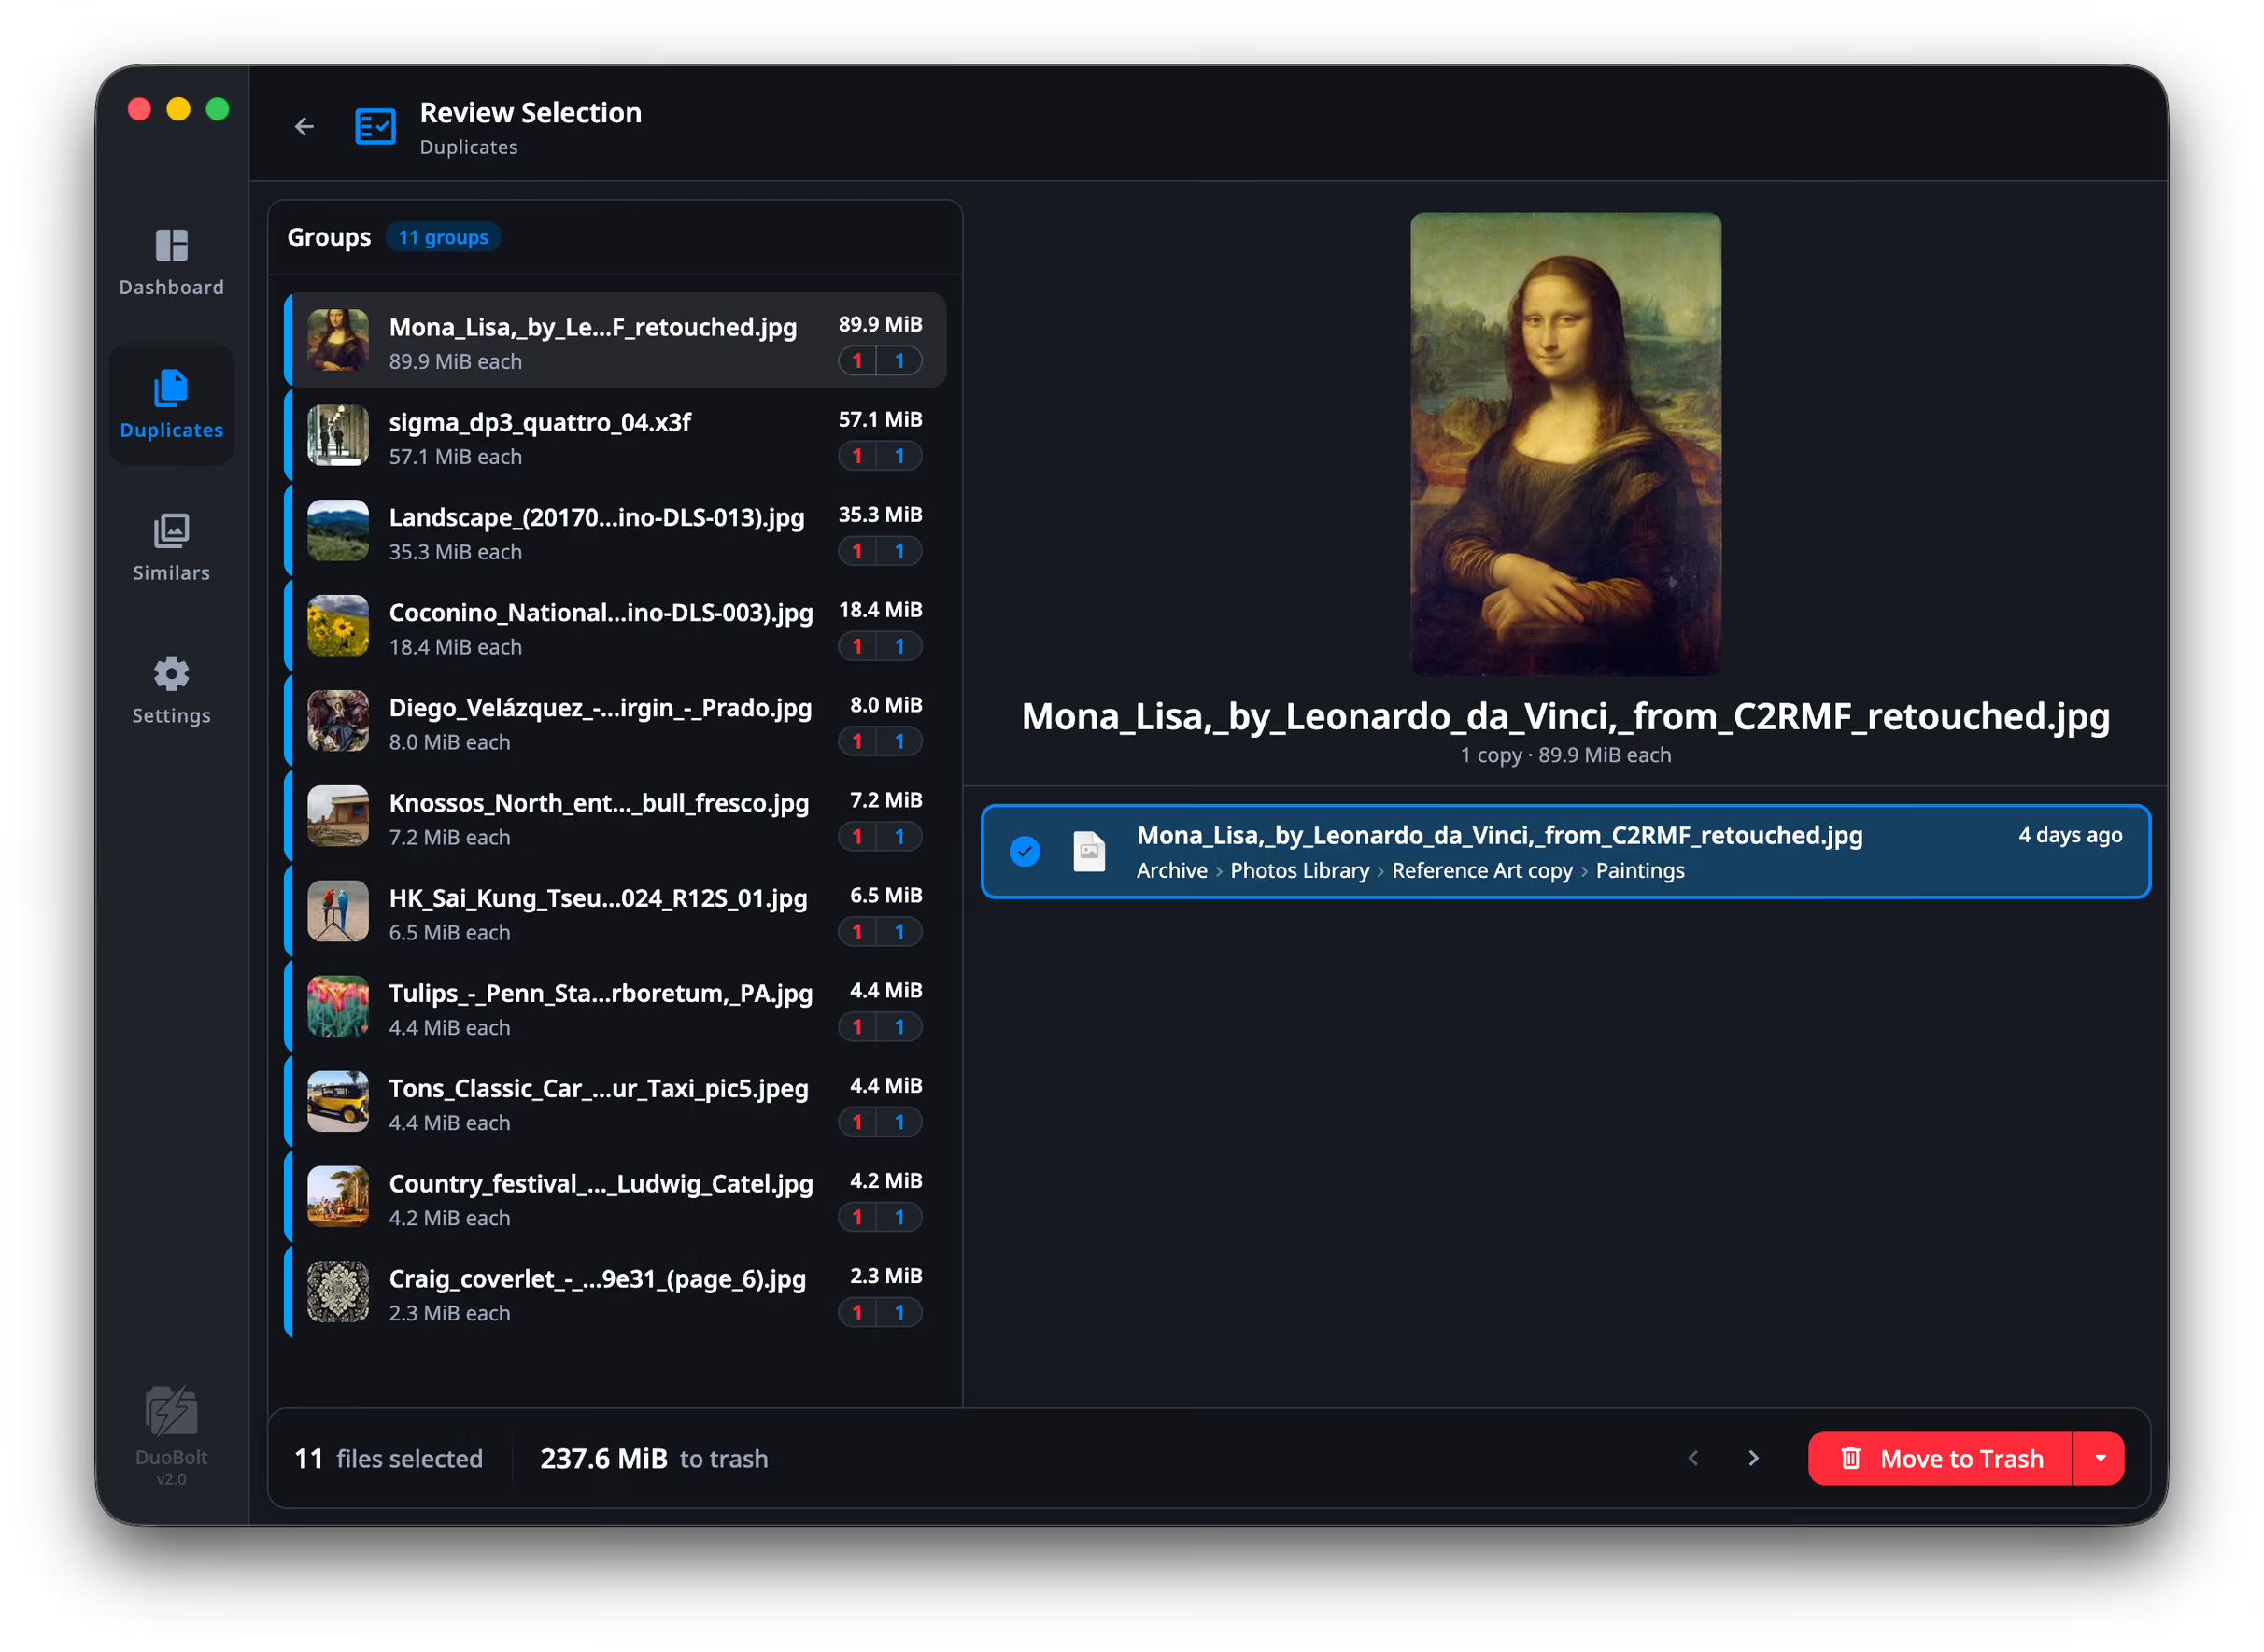
Task: Select Tulips_-_Penn_Sta...rboretum,_PA.jpg file name
Action: [x=601, y=993]
